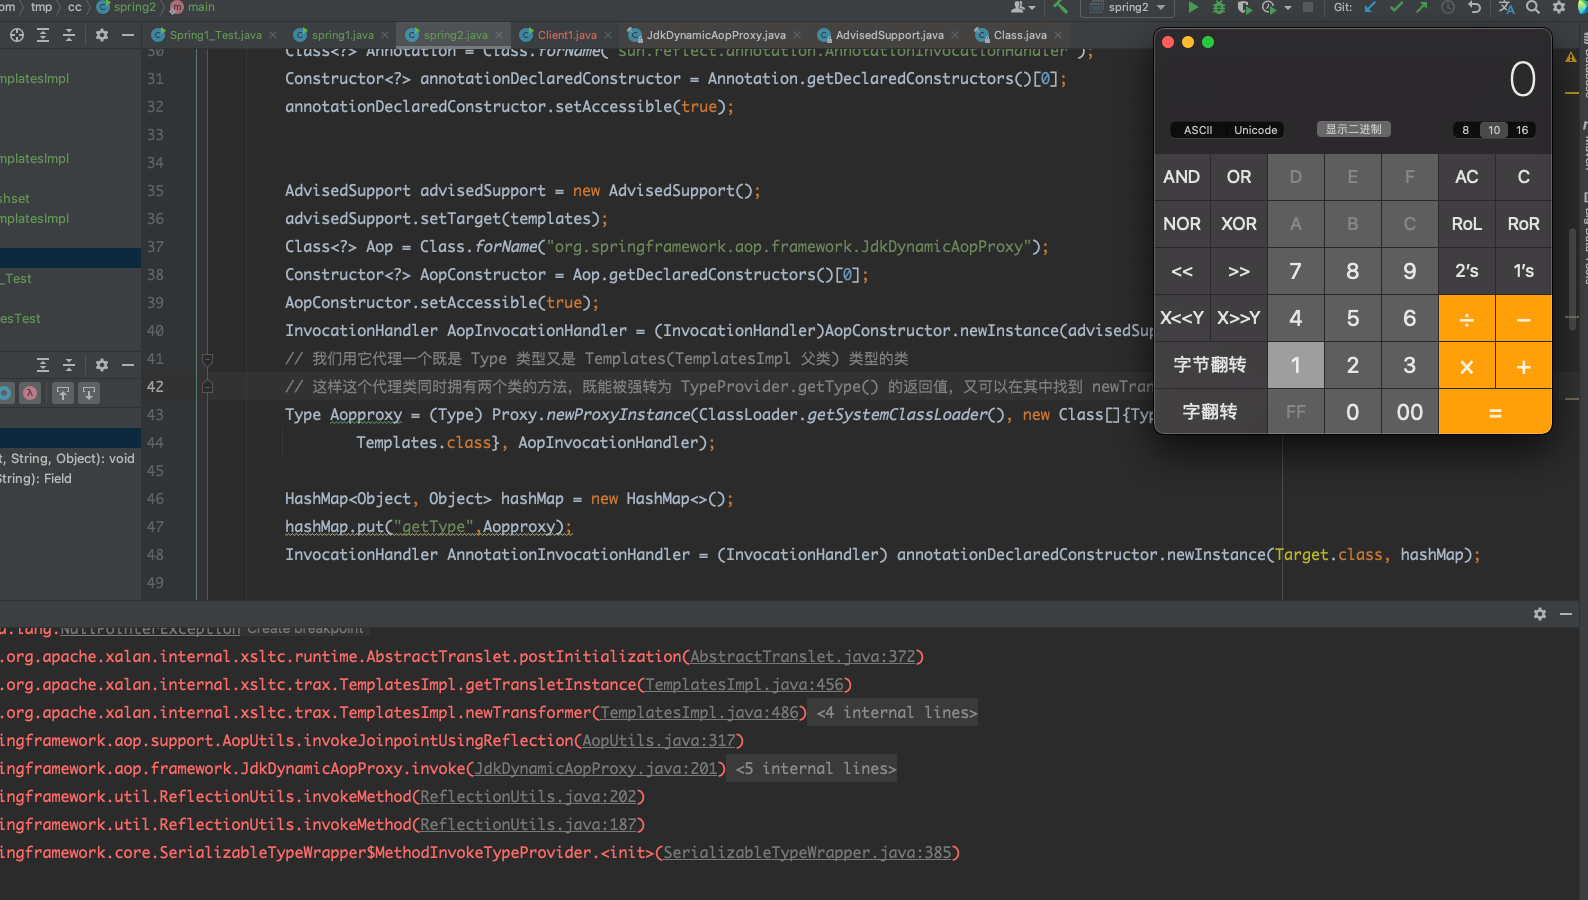Image resolution: width=1588 pixels, height=900 pixels.
Task: Click the equals button in calculator
Action: [1495, 412]
